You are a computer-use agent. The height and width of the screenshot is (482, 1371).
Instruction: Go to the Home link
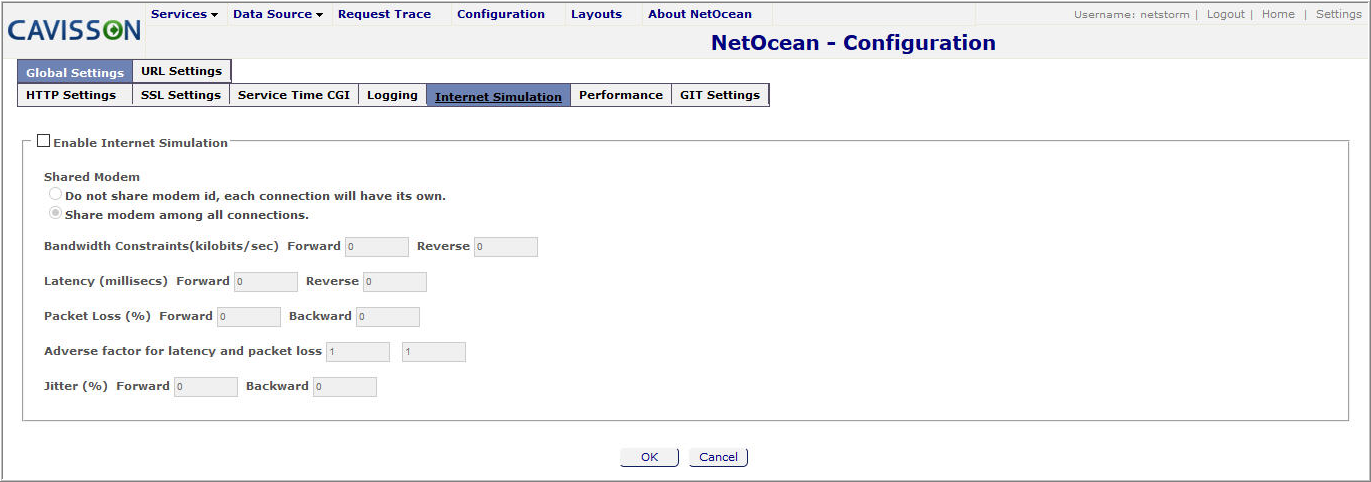(x=1278, y=14)
